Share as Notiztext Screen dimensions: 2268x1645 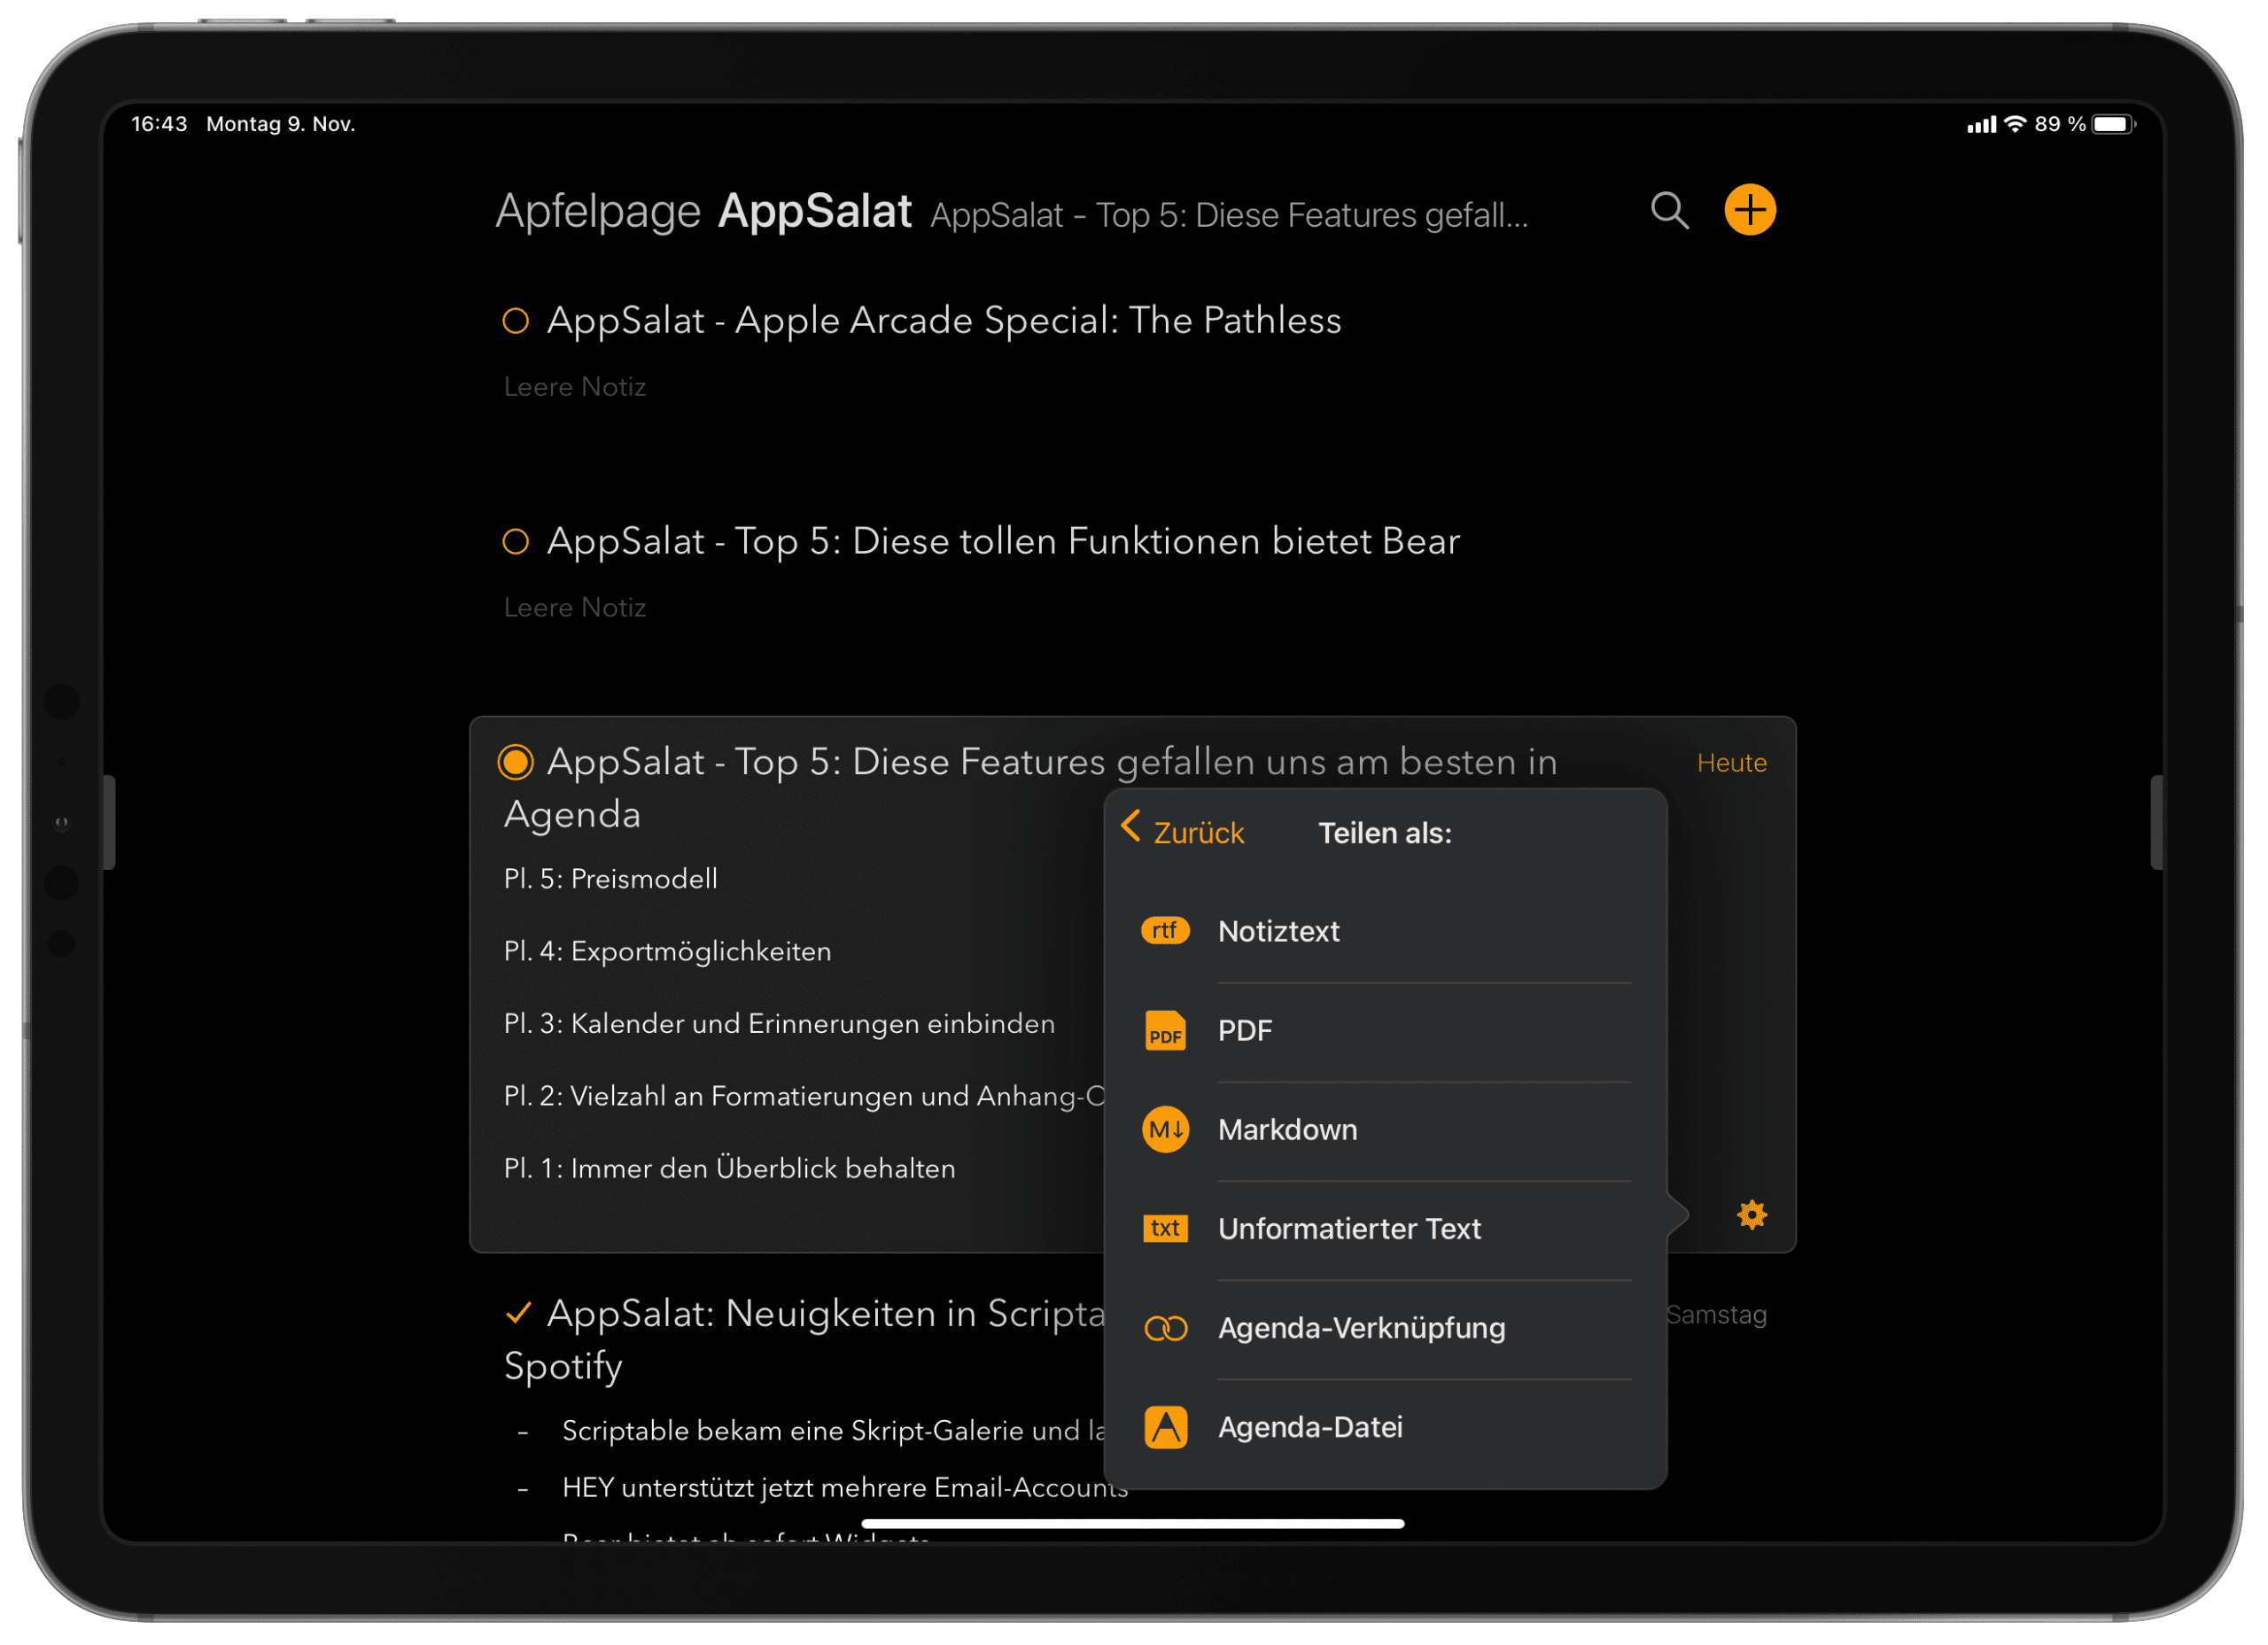pos(1385,932)
